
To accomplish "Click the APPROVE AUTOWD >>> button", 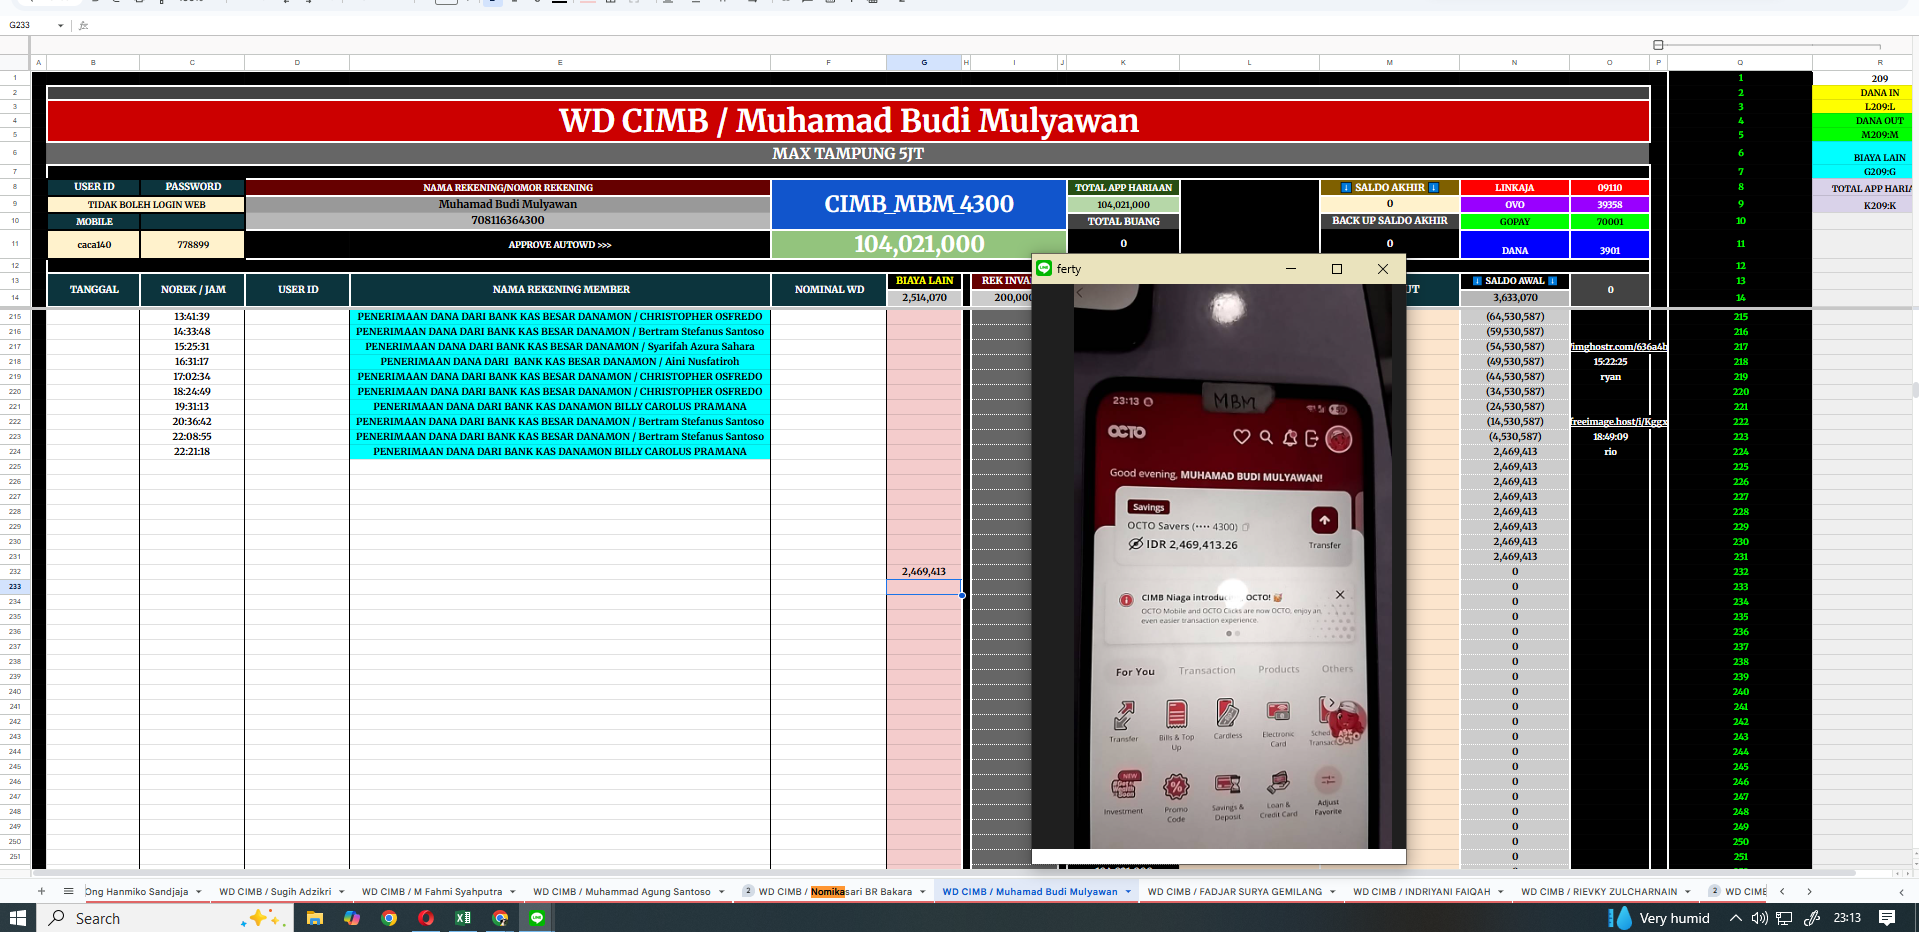I will pyautogui.click(x=560, y=245).
